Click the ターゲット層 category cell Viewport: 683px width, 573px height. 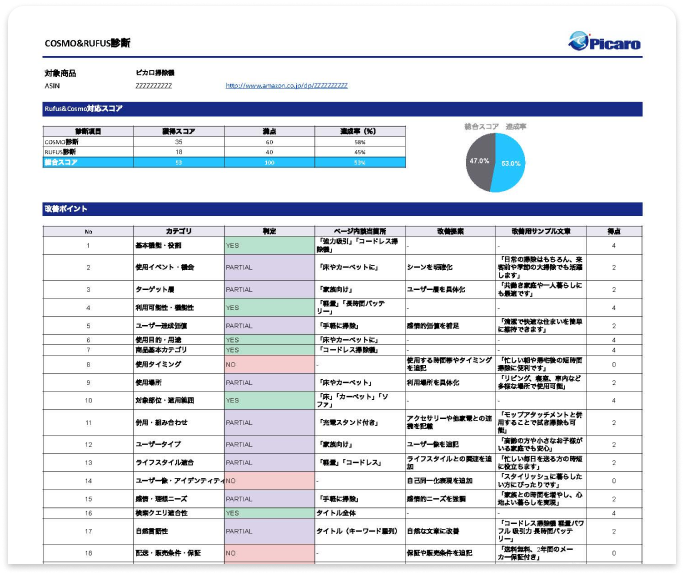179,289
